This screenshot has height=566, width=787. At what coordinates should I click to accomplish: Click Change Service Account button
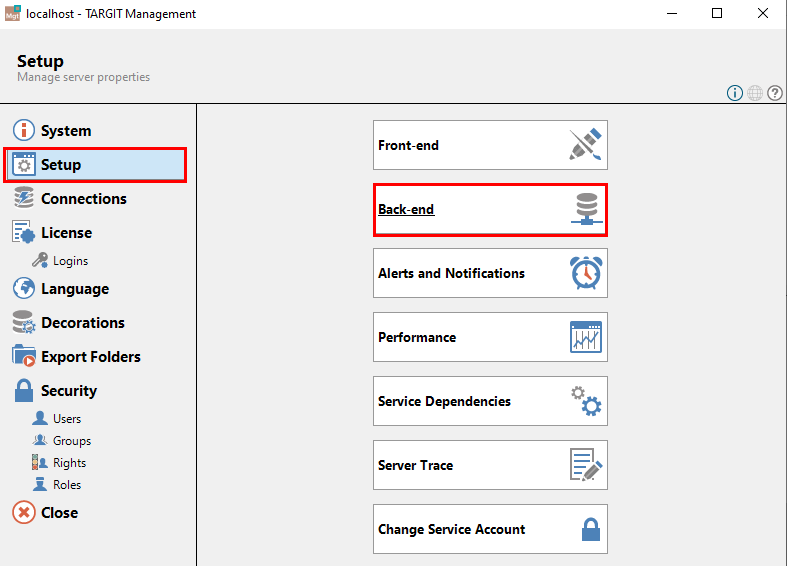coord(490,529)
